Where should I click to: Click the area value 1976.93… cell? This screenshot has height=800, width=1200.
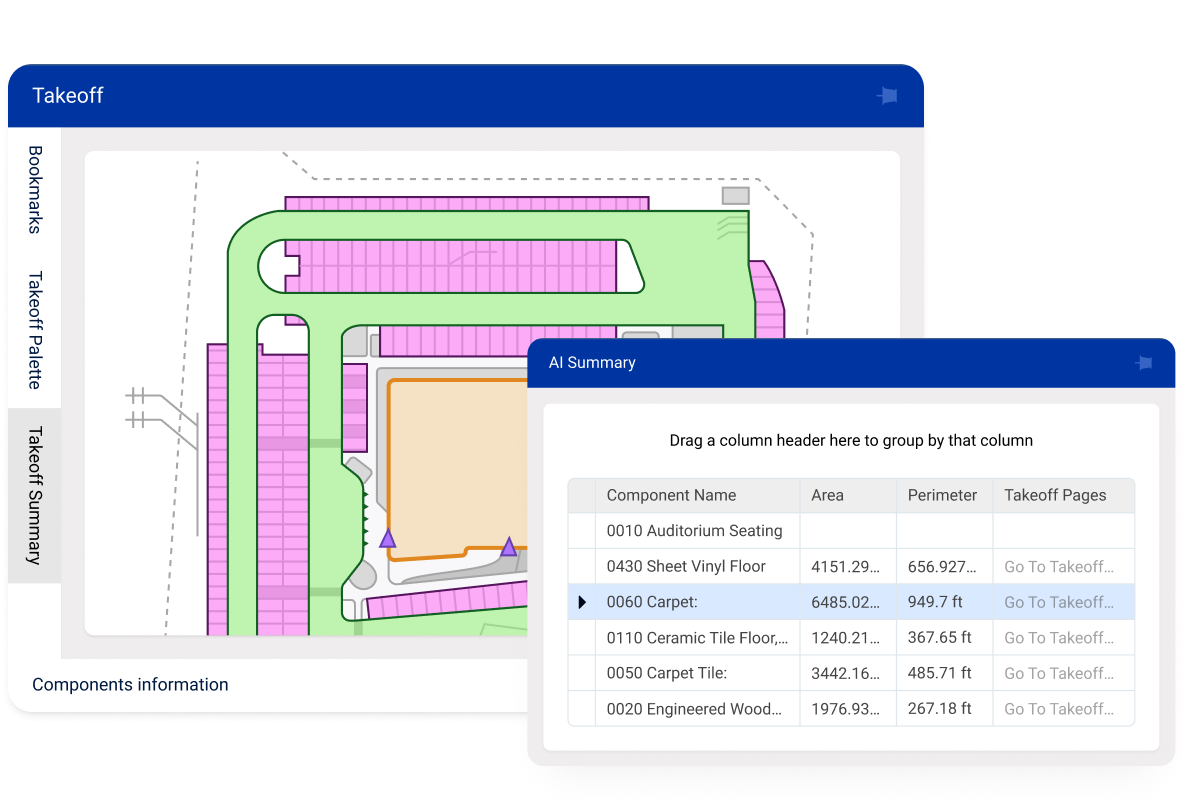coord(846,710)
